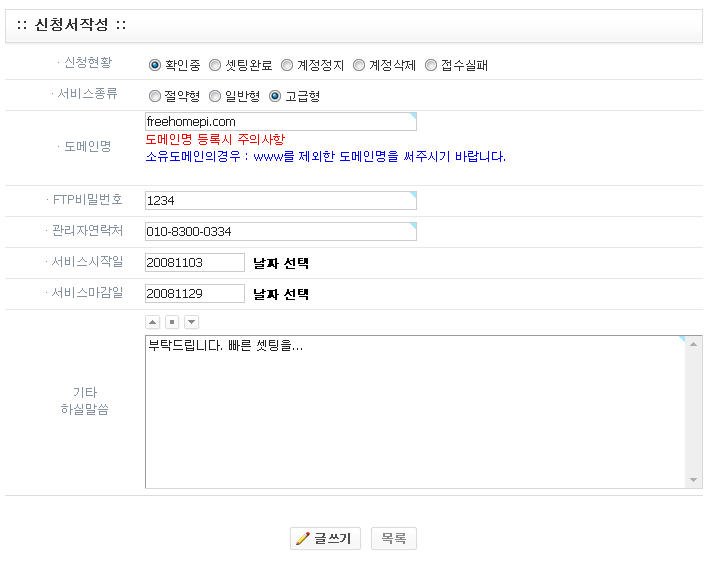The height and width of the screenshot is (562, 712).
Task: Click the FTP비밀번호 row label
Action: tap(88, 199)
